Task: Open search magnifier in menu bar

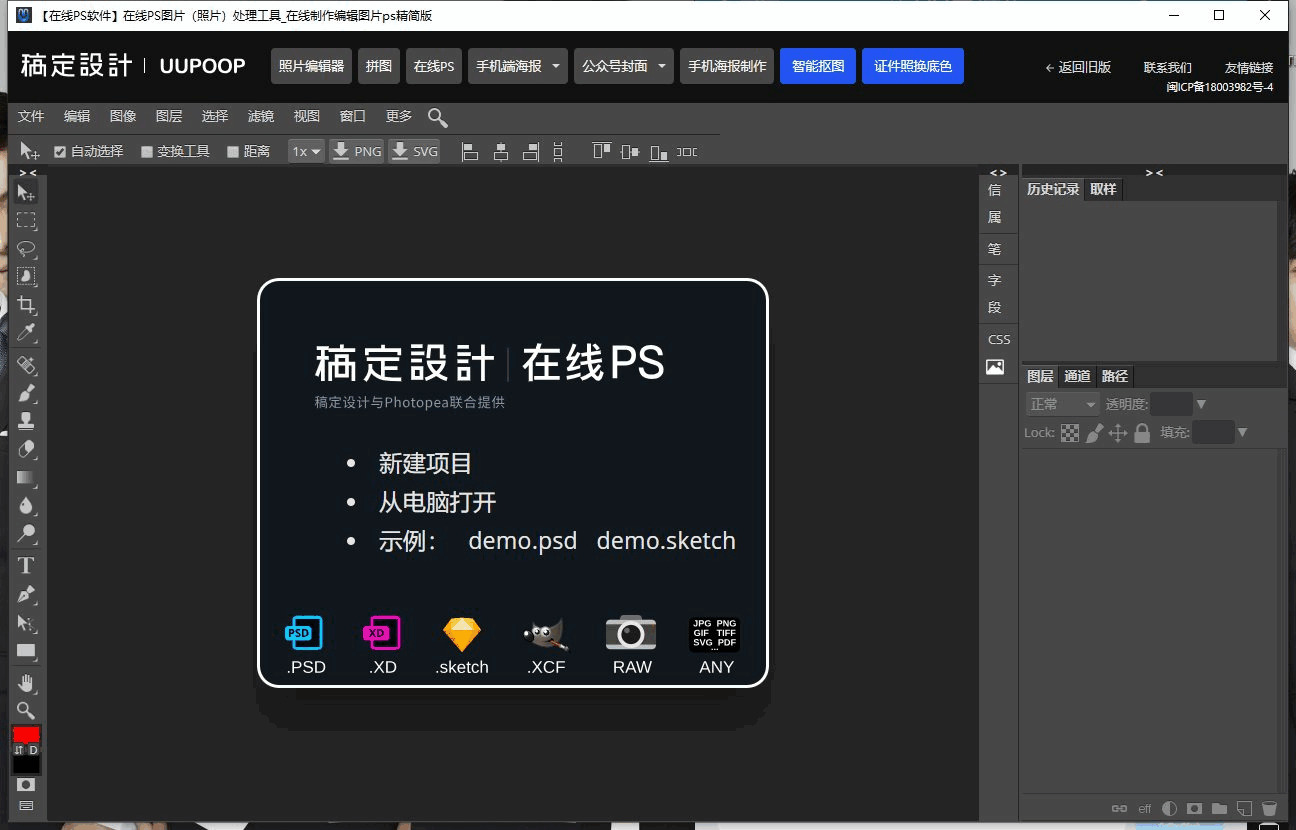Action: coord(437,117)
